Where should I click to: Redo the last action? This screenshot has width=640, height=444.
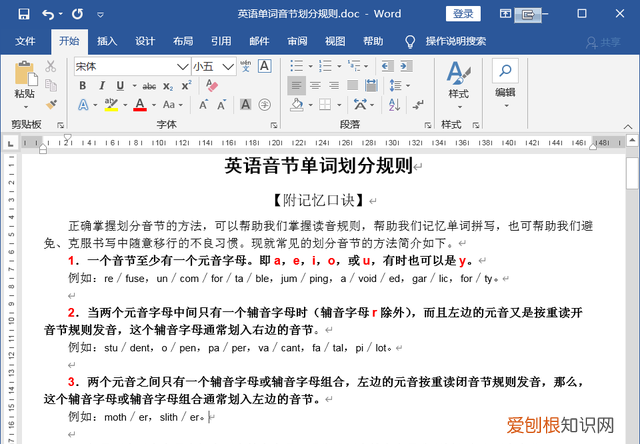tap(78, 14)
